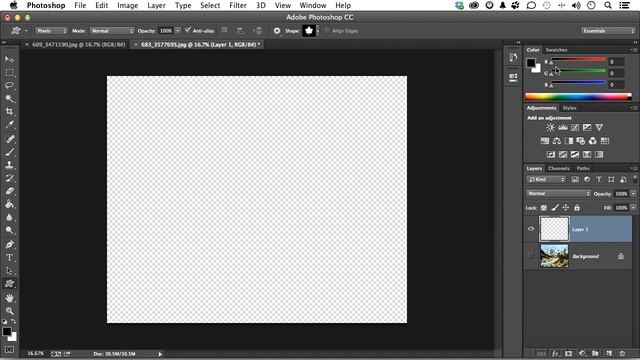Open the custom Shape picker arrow
640x360 pixels.
click(318, 31)
